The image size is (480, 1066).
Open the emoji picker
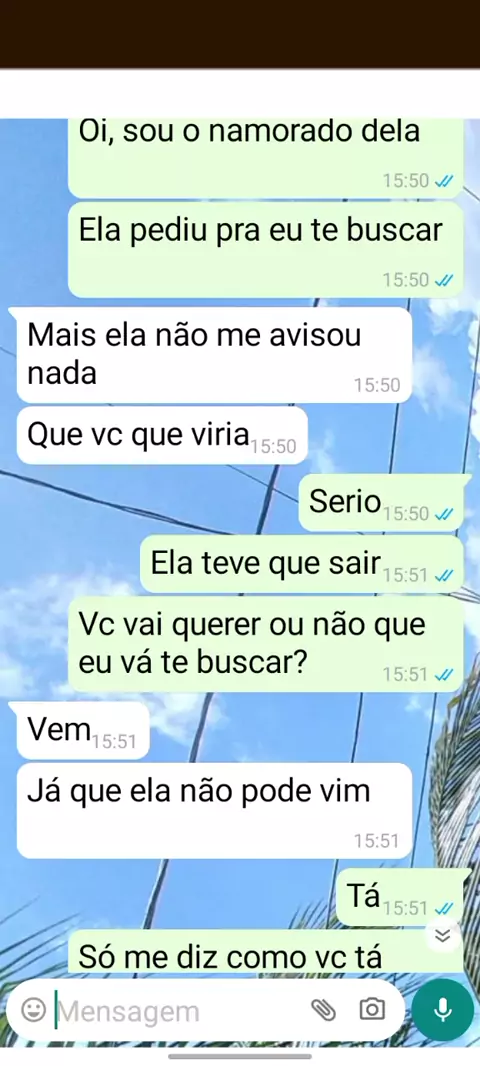point(33,1009)
